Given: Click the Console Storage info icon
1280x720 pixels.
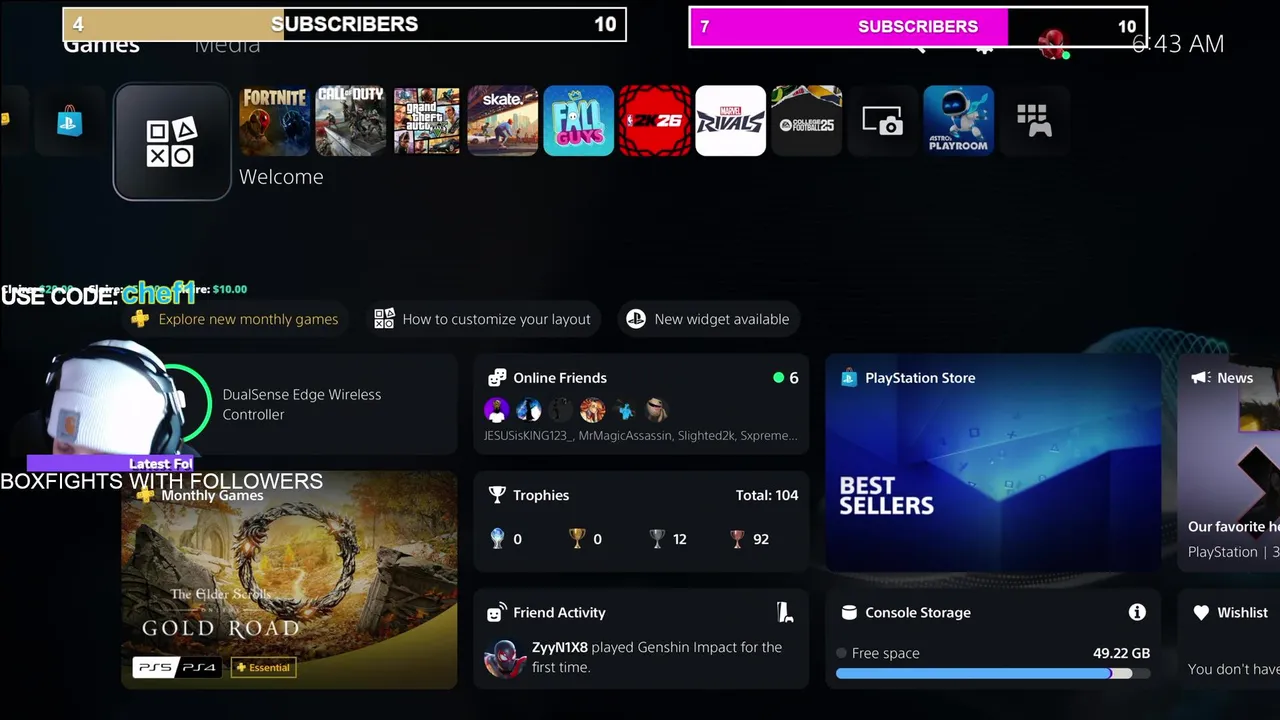Looking at the screenshot, I should pos(1137,612).
